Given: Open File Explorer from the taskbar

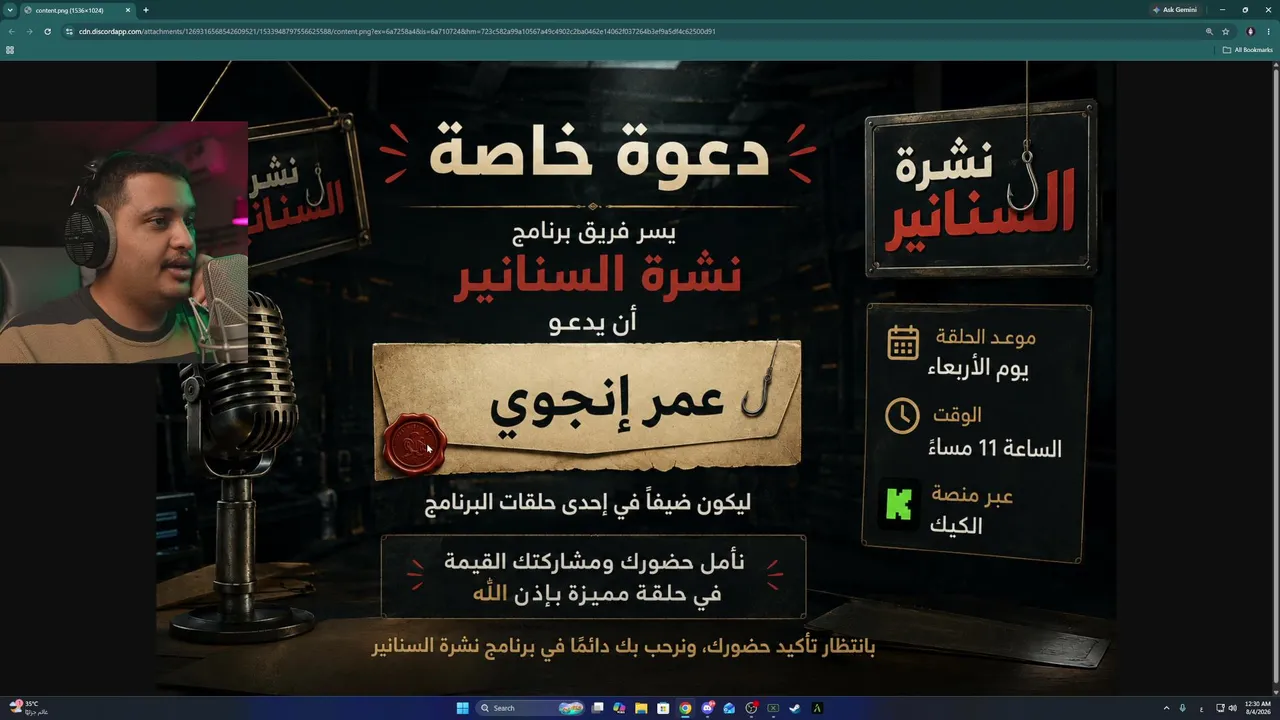Looking at the screenshot, I should pos(642,708).
